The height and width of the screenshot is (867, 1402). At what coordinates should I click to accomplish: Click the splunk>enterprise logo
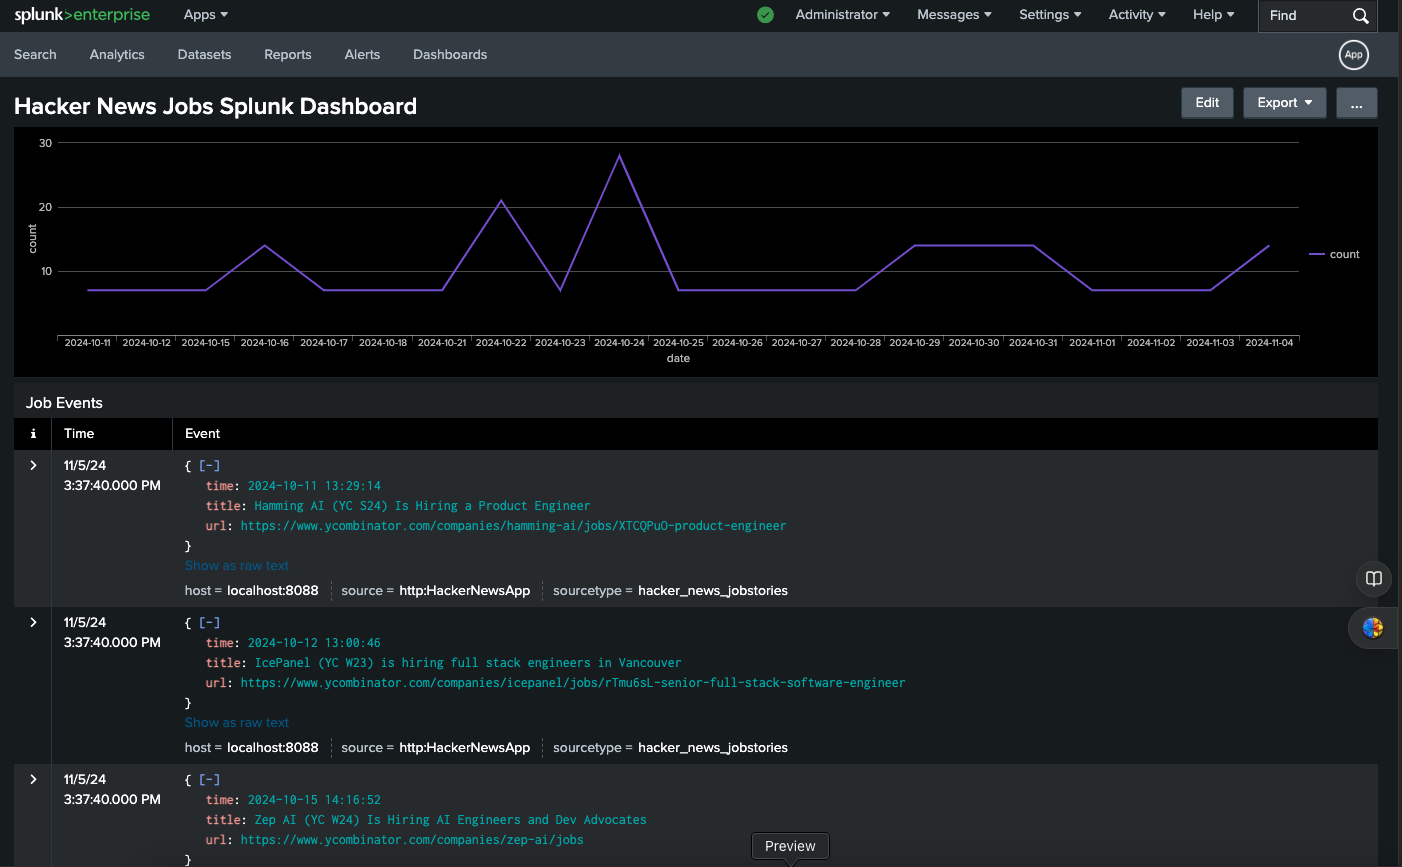click(x=82, y=15)
